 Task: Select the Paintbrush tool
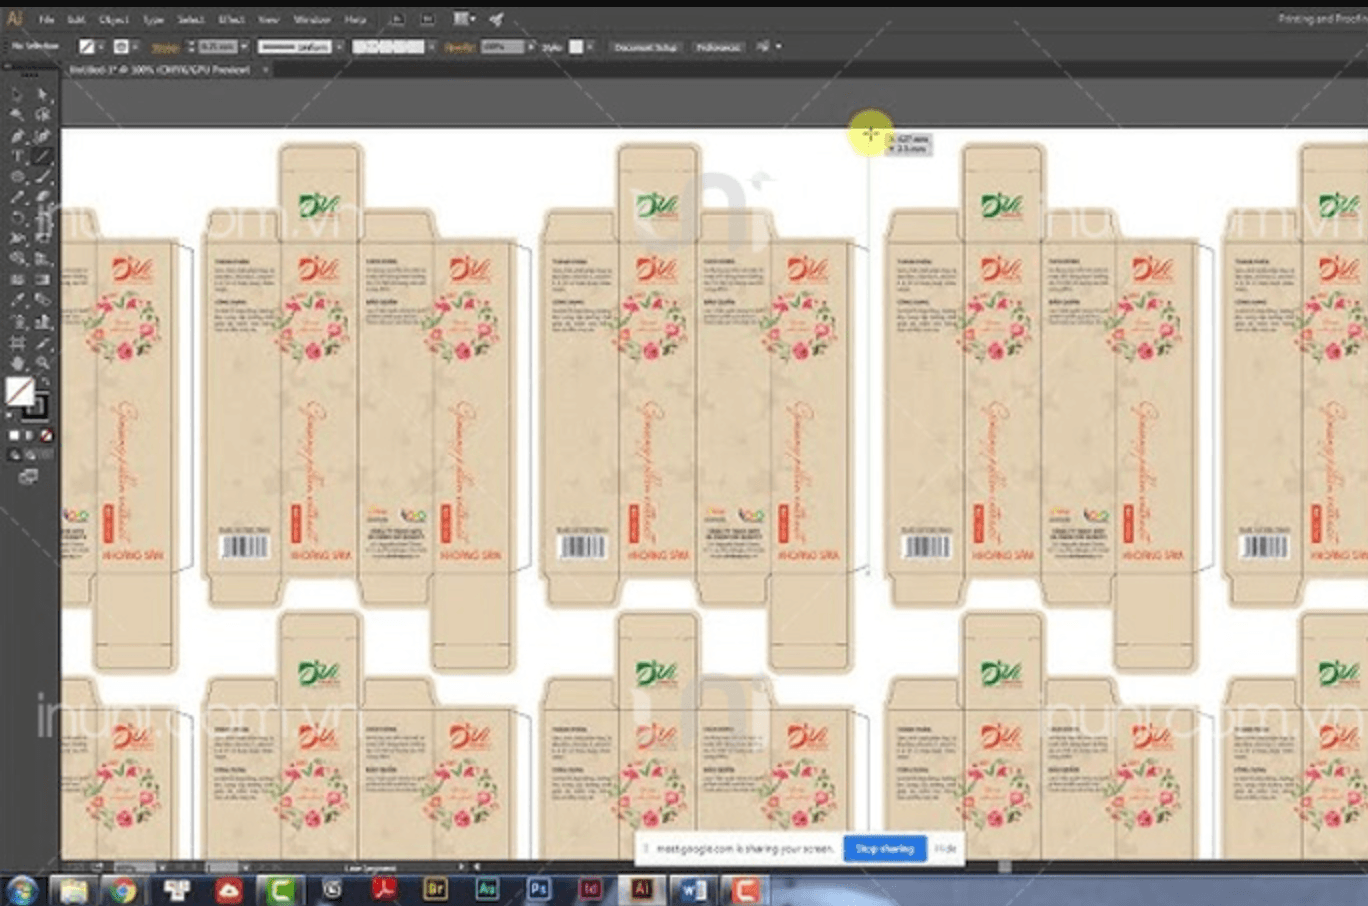point(42,176)
